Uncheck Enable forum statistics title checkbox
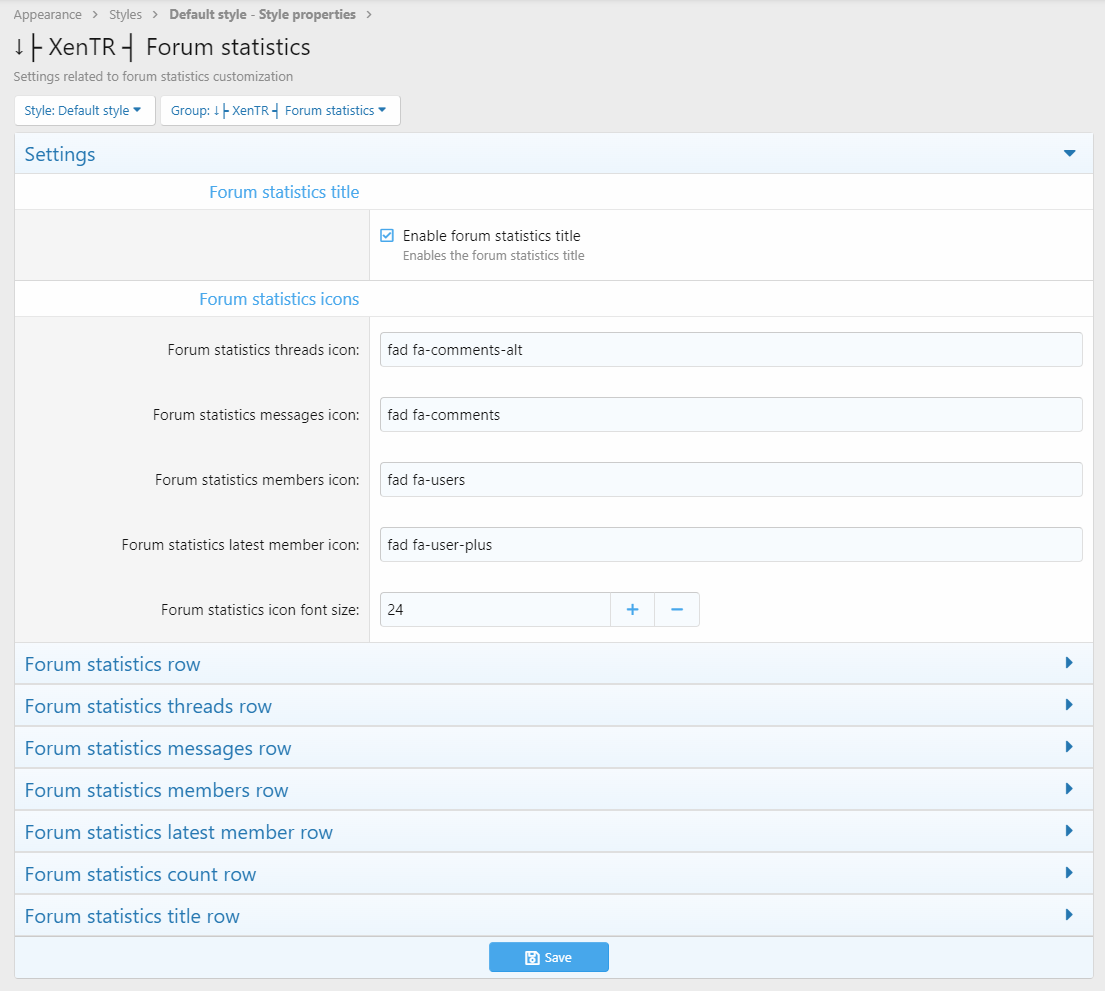Screen dimensions: 1105x991 tap(387, 236)
